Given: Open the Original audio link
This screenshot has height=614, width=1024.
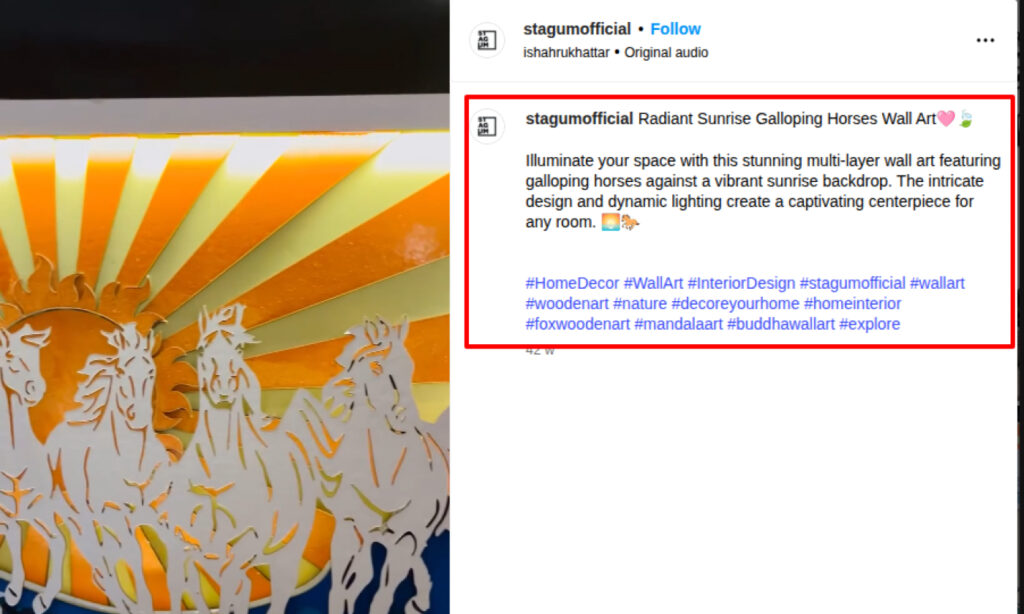Looking at the screenshot, I should pos(666,52).
